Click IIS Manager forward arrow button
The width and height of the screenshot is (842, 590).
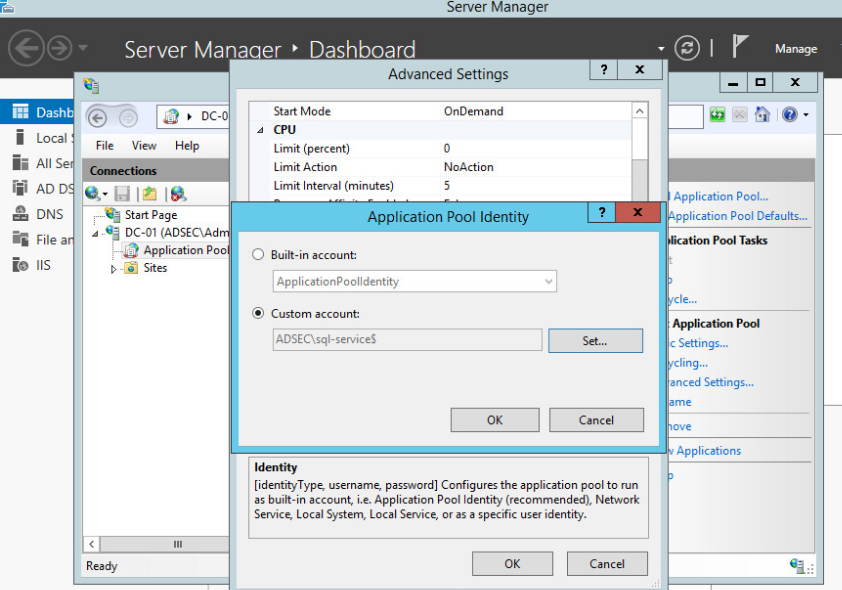pyautogui.click(x=128, y=117)
